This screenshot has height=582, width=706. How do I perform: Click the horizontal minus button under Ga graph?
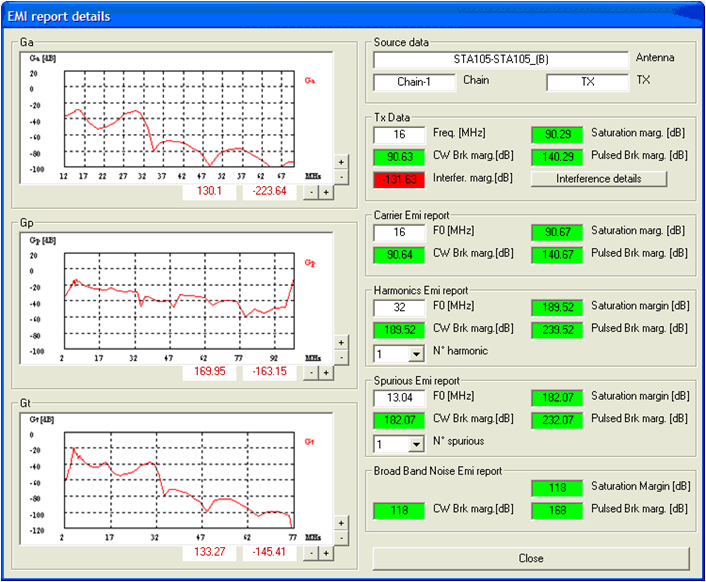pos(312,192)
